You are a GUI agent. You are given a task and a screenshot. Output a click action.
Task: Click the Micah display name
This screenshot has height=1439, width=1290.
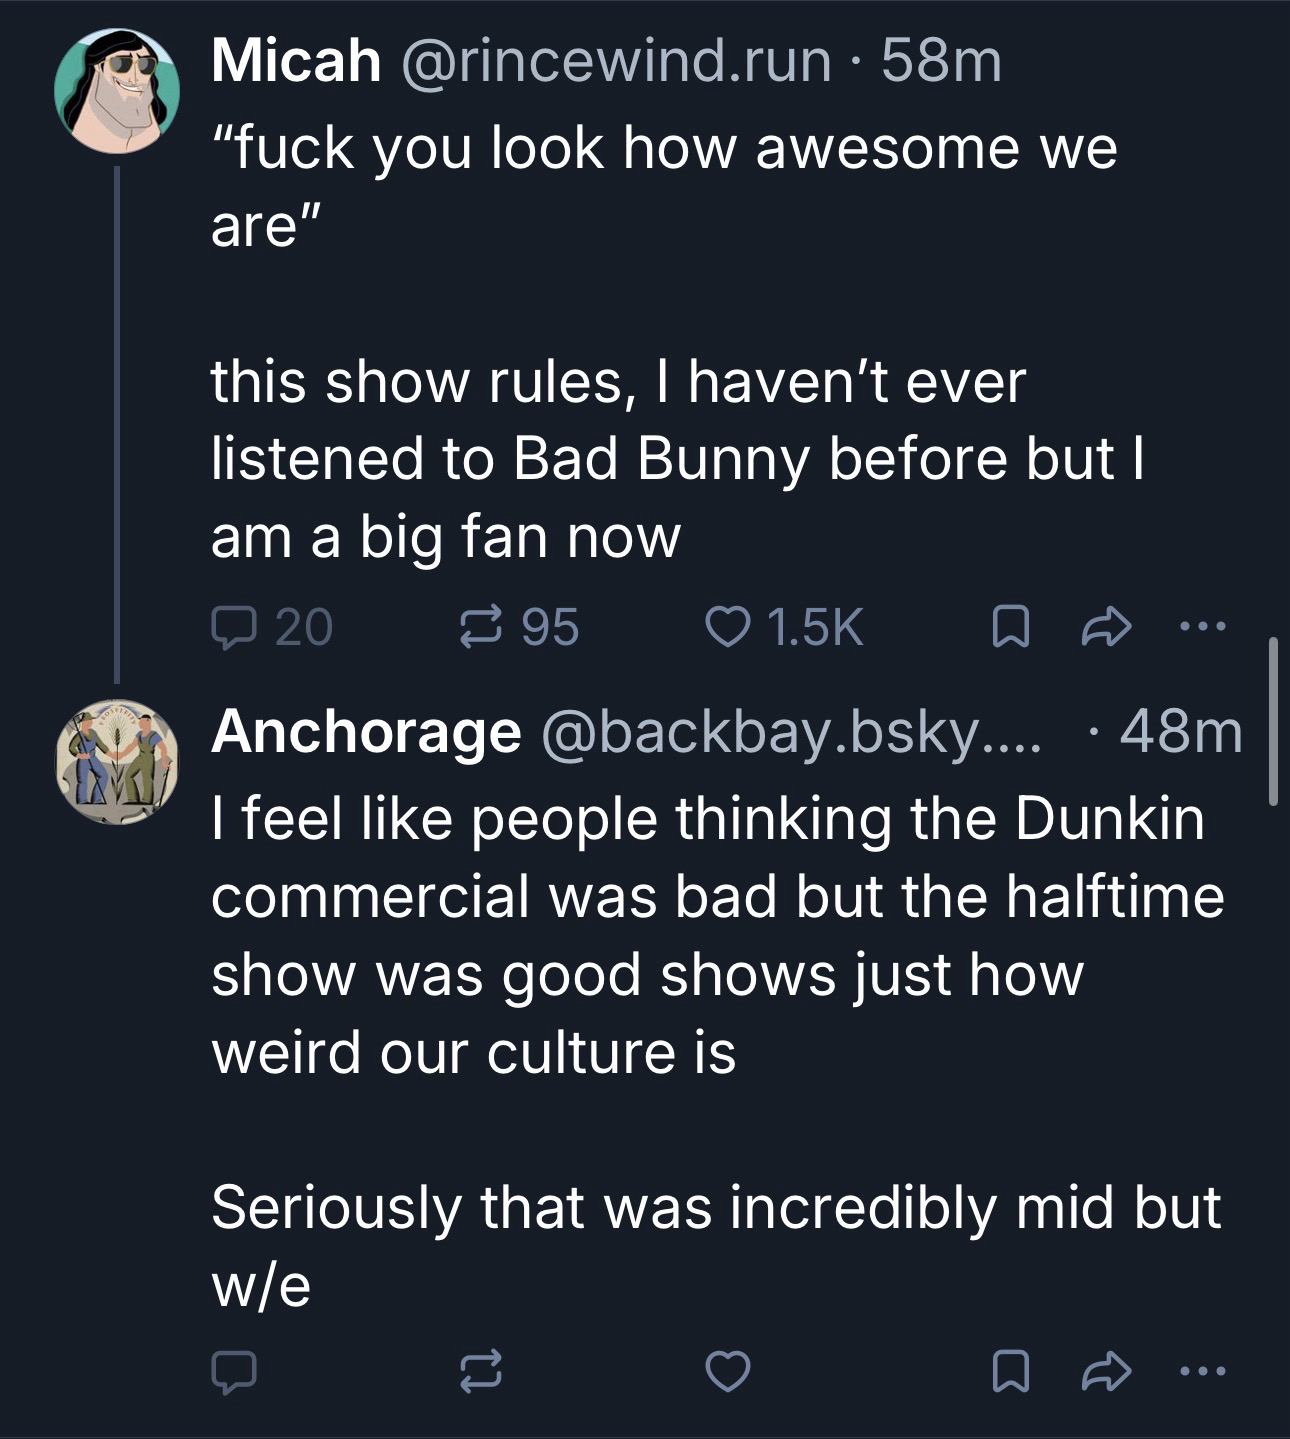point(296,62)
